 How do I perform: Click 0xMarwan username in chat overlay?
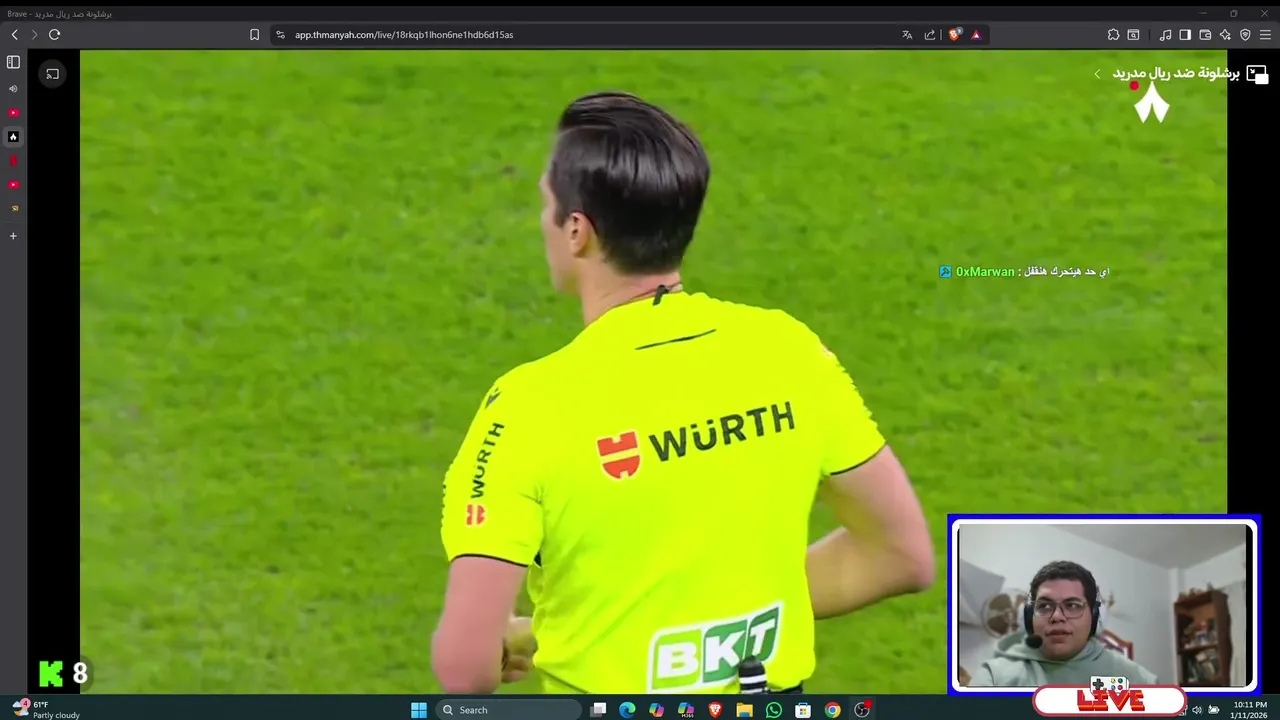tap(985, 272)
